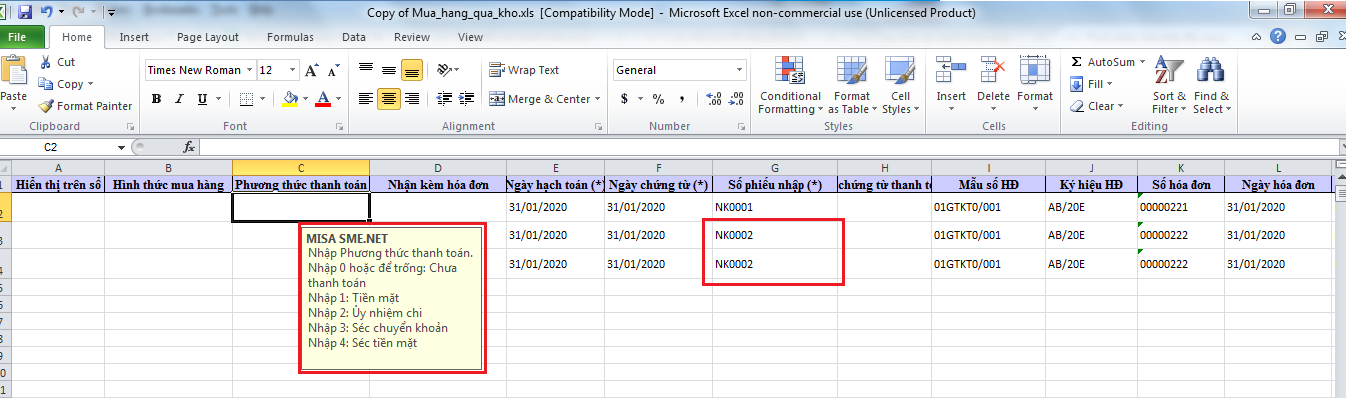Open the borders dropdown arrow
Image resolution: width=1346 pixels, height=399 pixels.
262,99
